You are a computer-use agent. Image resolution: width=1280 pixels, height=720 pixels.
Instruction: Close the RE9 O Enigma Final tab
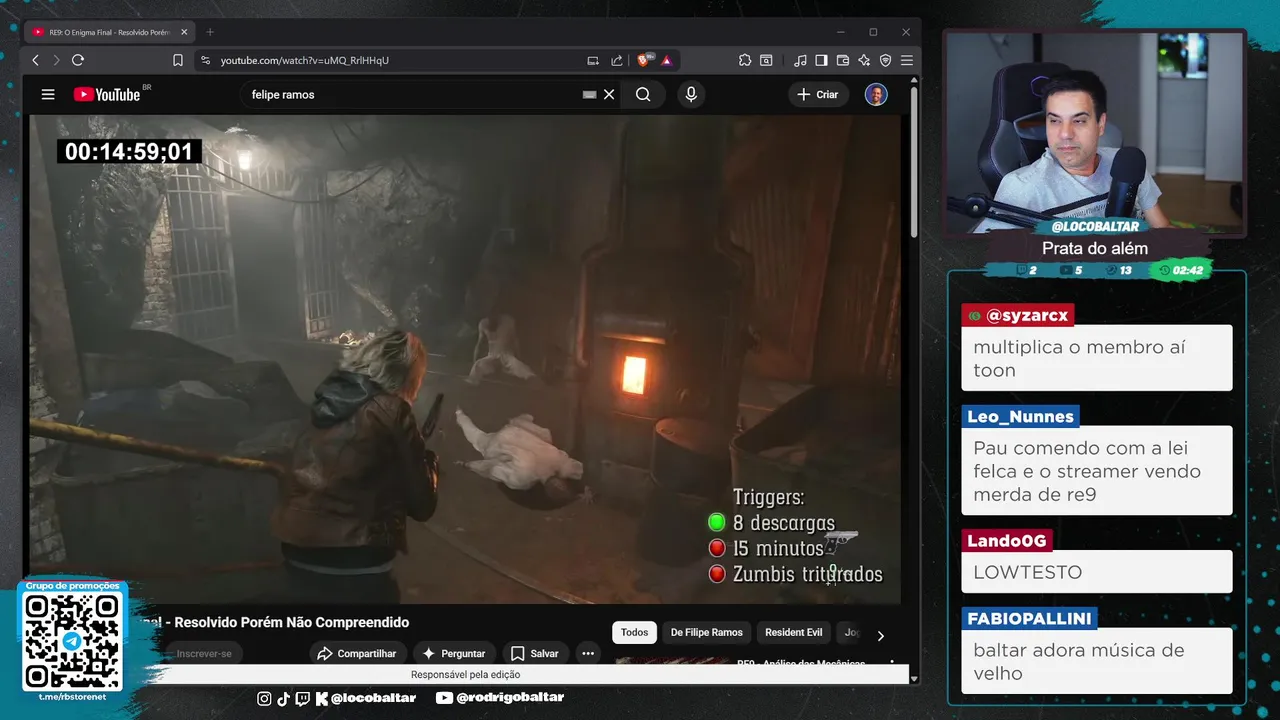(x=184, y=32)
